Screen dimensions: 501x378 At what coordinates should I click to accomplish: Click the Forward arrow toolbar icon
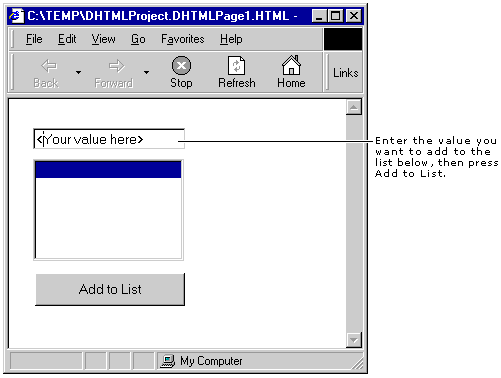[x=116, y=66]
